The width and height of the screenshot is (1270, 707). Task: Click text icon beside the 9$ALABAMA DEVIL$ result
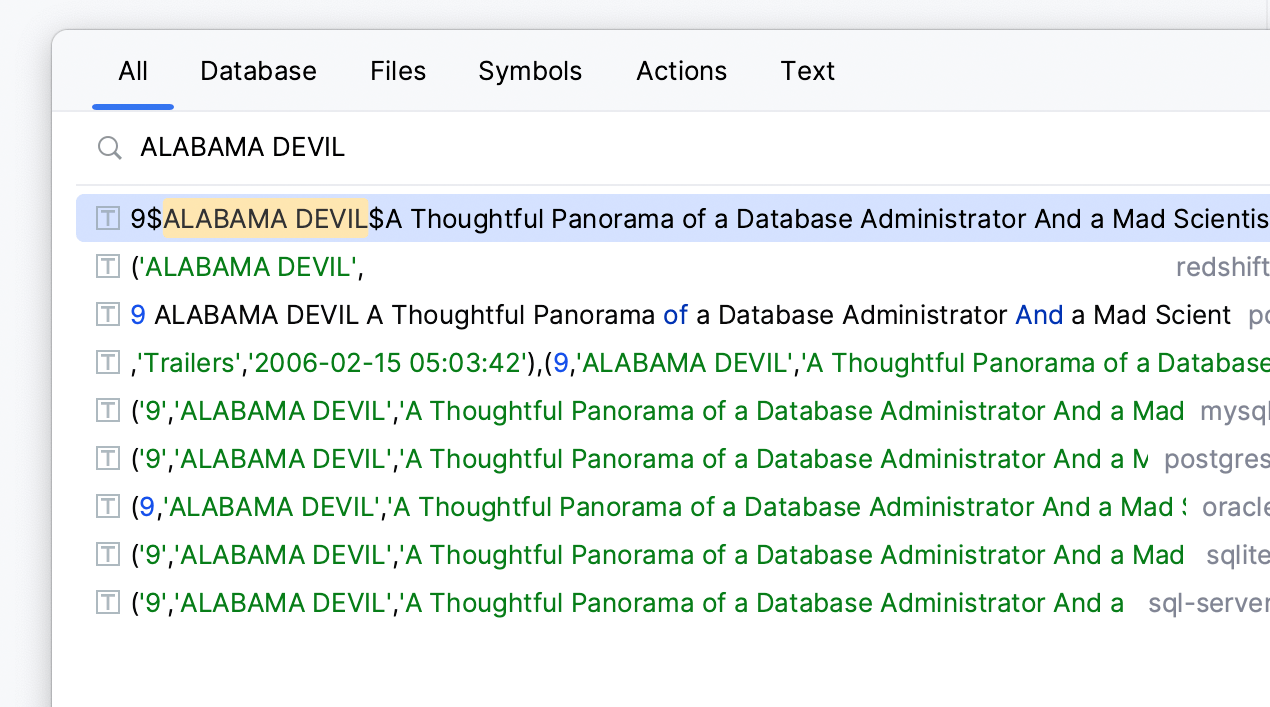coord(108,218)
